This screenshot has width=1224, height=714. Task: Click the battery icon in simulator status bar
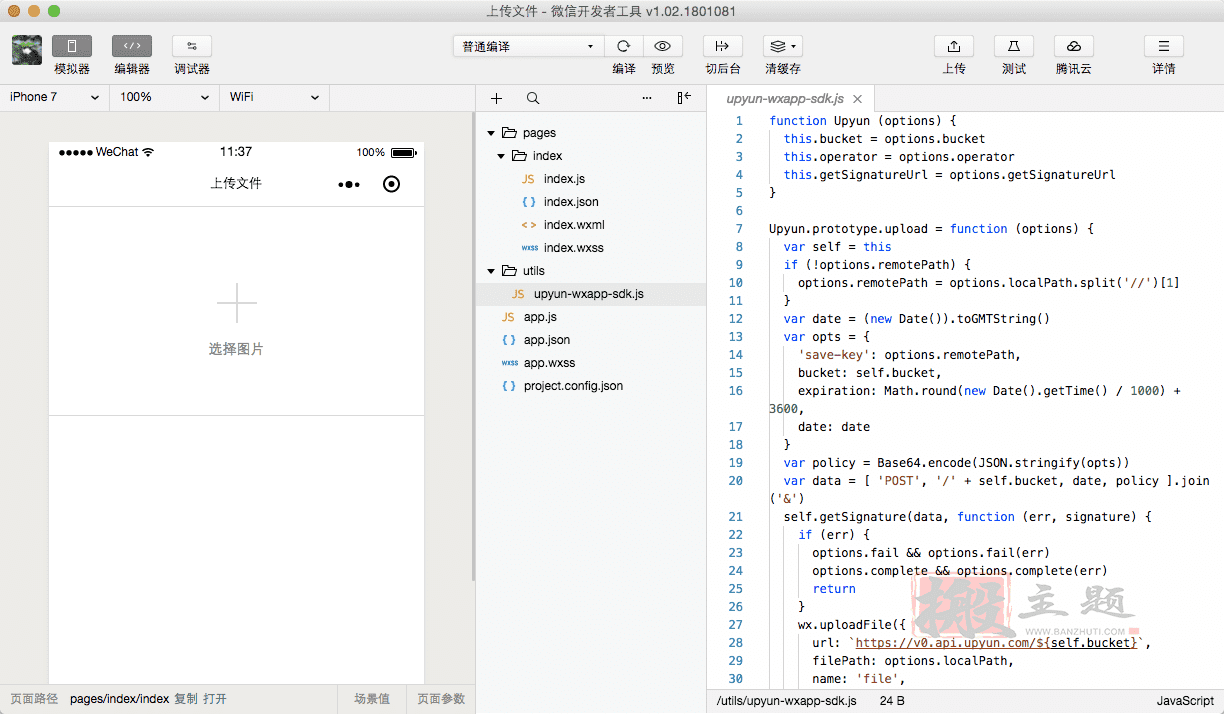403,153
